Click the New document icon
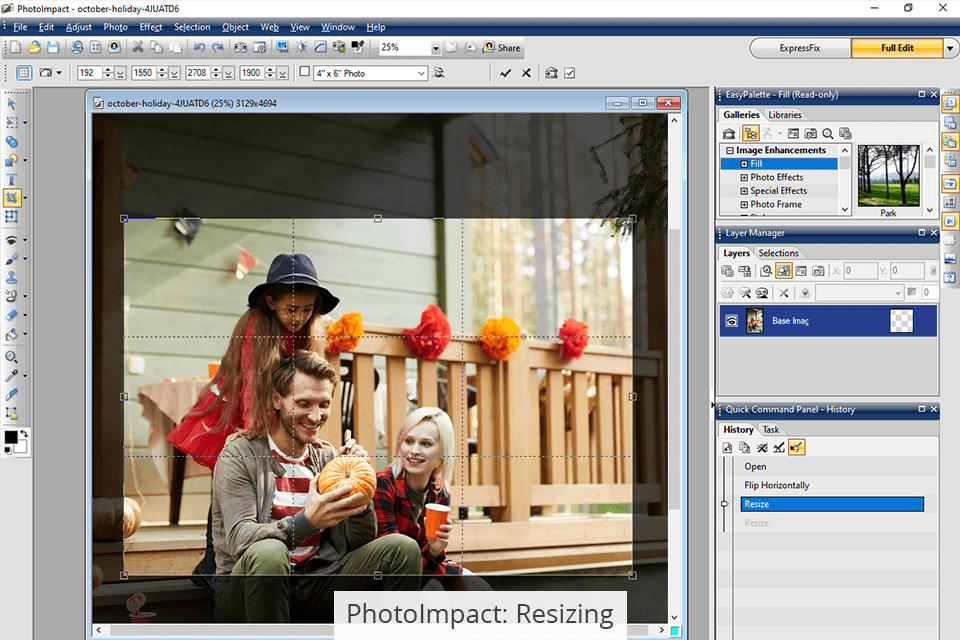The height and width of the screenshot is (640, 960). [x=16, y=47]
